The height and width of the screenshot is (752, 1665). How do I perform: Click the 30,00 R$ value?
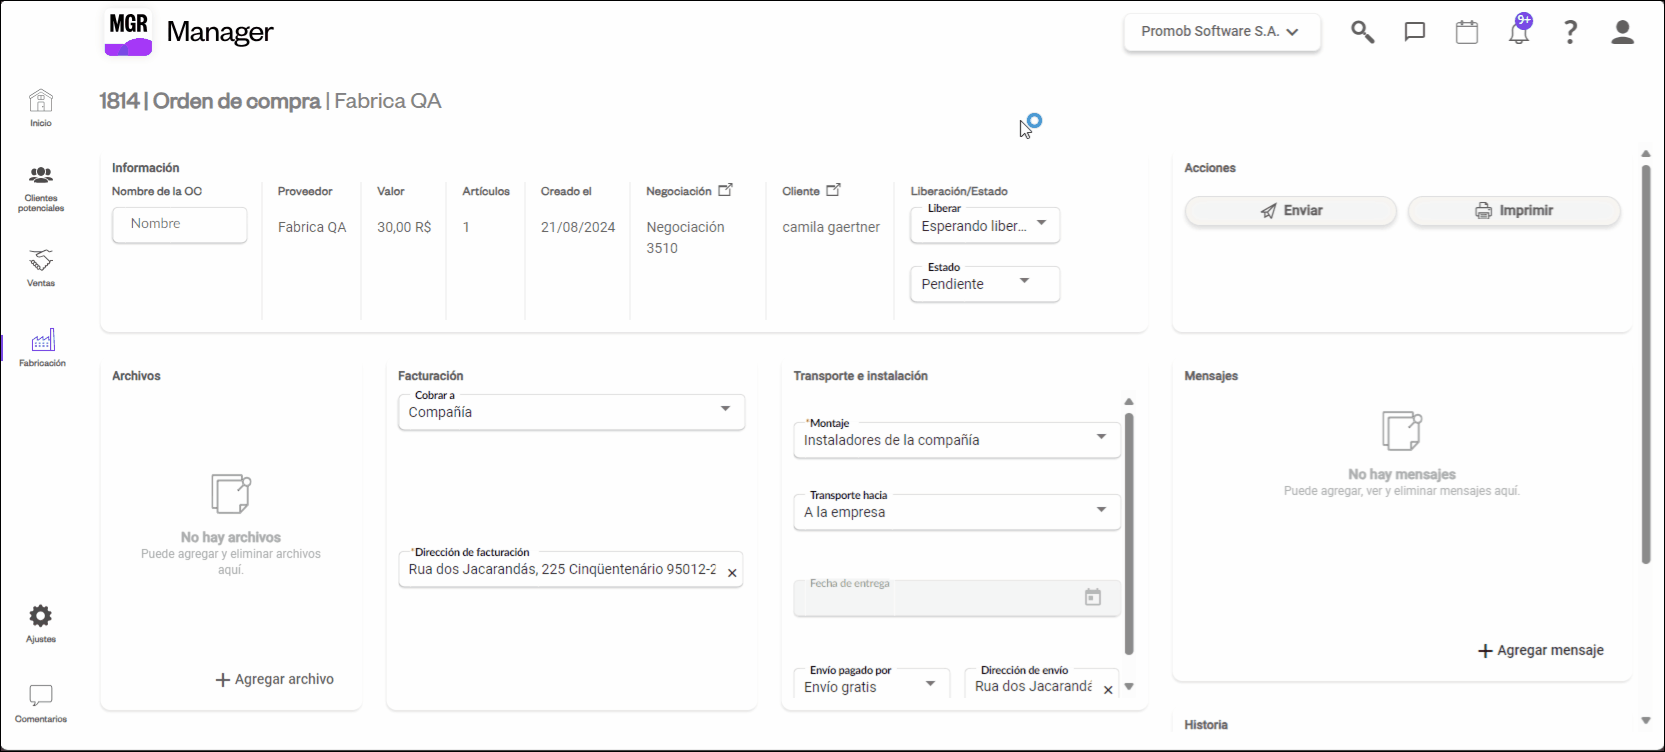coord(404,227)
